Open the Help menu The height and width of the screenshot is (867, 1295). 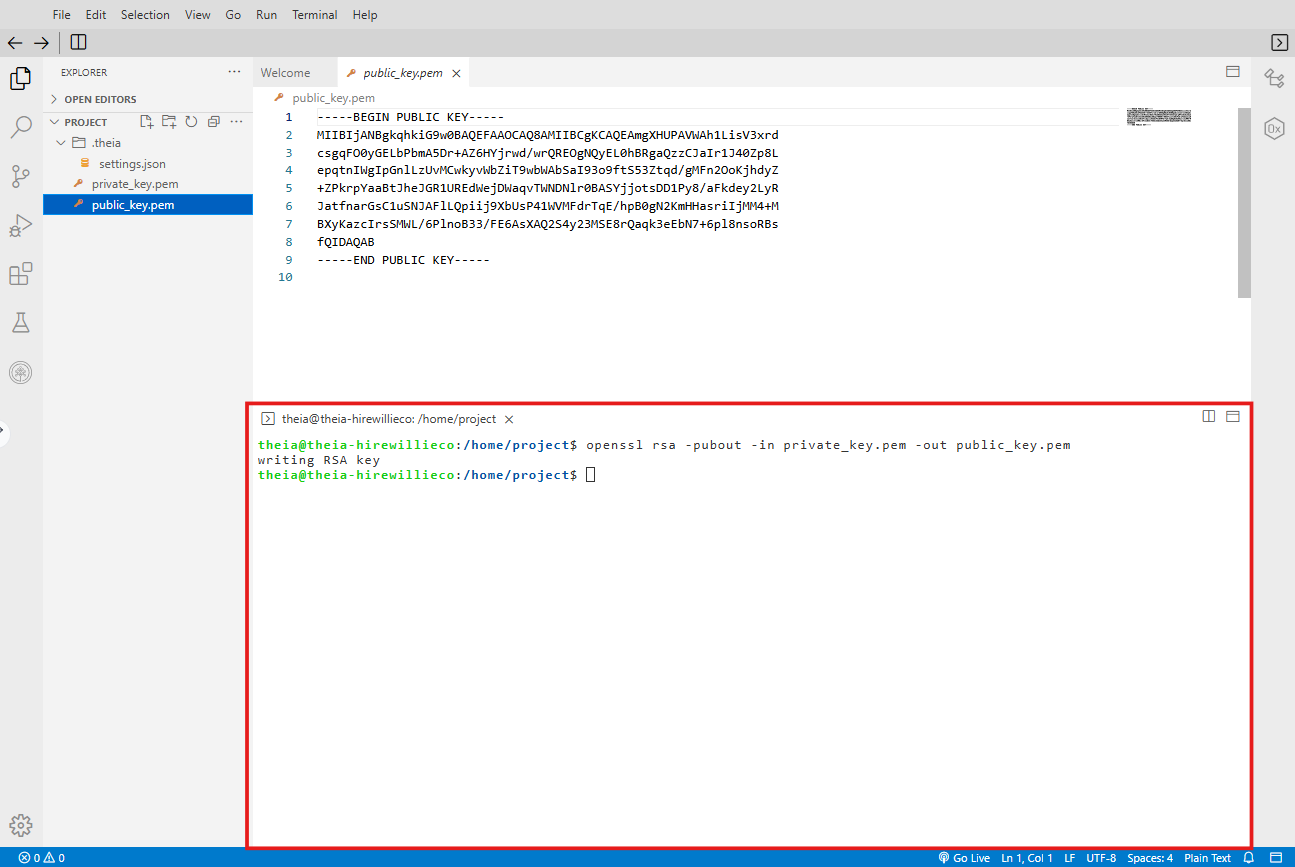click(365, 15)
